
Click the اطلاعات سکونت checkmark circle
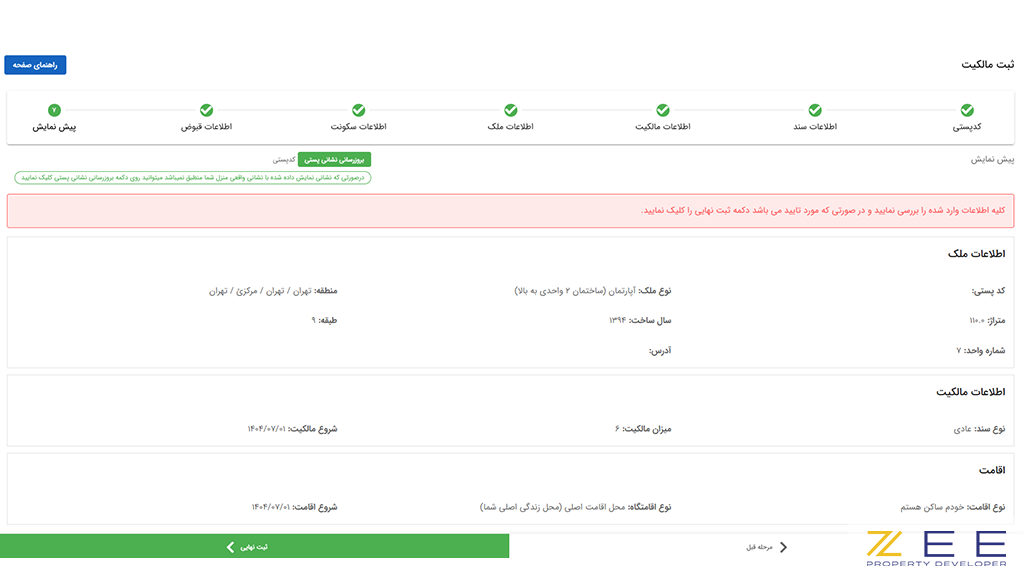(358, 110)
